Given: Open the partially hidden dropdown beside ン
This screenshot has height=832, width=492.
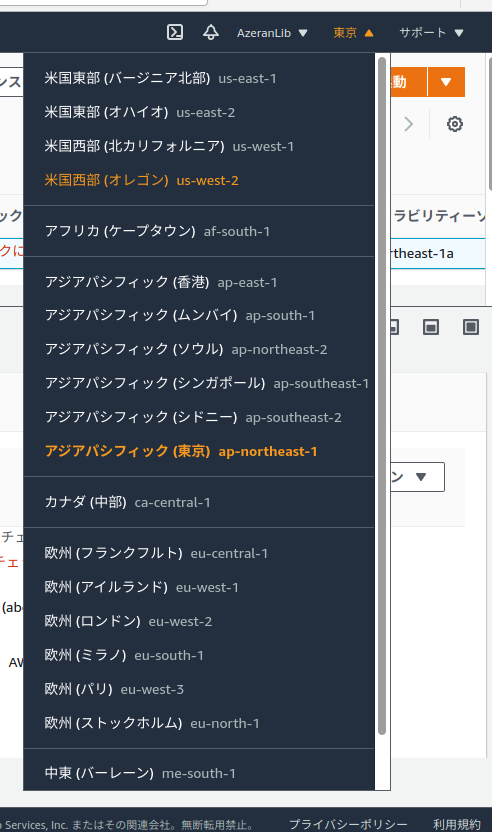Looking at the screenshot, I should click(418, 477).
